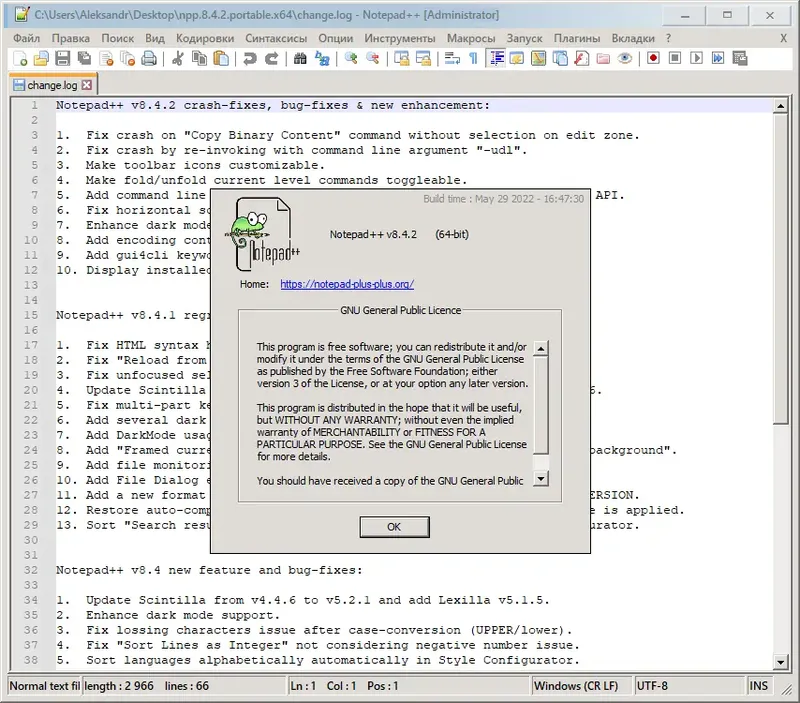Save the file with the single floppy icon

(62, 59)
